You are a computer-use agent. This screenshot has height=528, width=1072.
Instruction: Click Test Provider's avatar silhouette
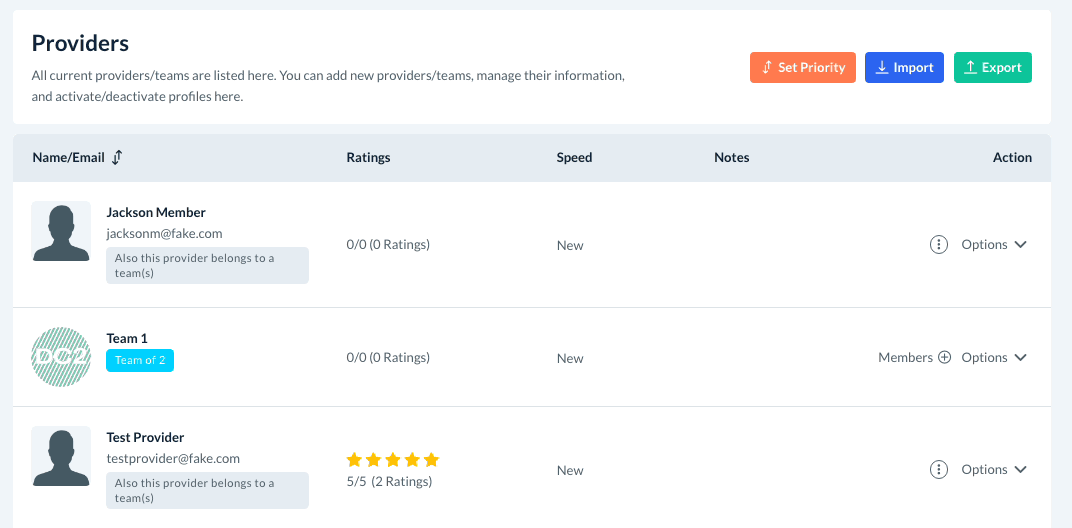[x=61, y=456]
